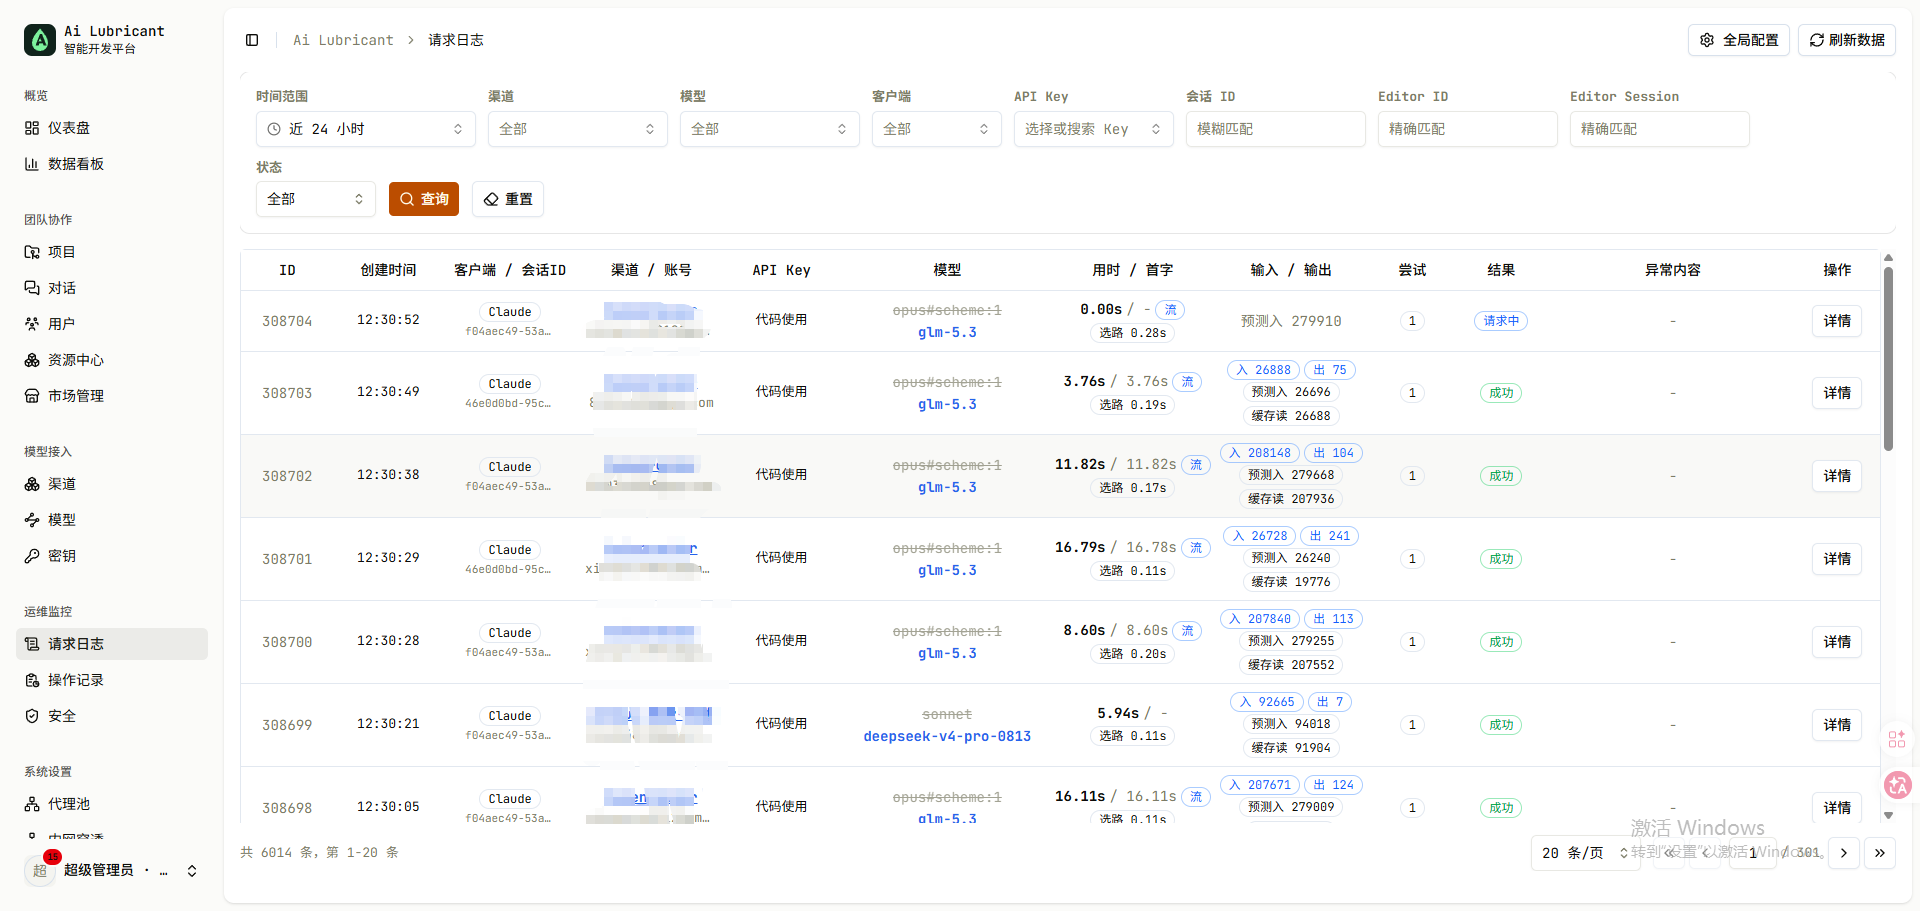The width and height of the screenshot is (1920, 911).
Task: Open the API Key search dropdown
Action: pos(1094,129)
